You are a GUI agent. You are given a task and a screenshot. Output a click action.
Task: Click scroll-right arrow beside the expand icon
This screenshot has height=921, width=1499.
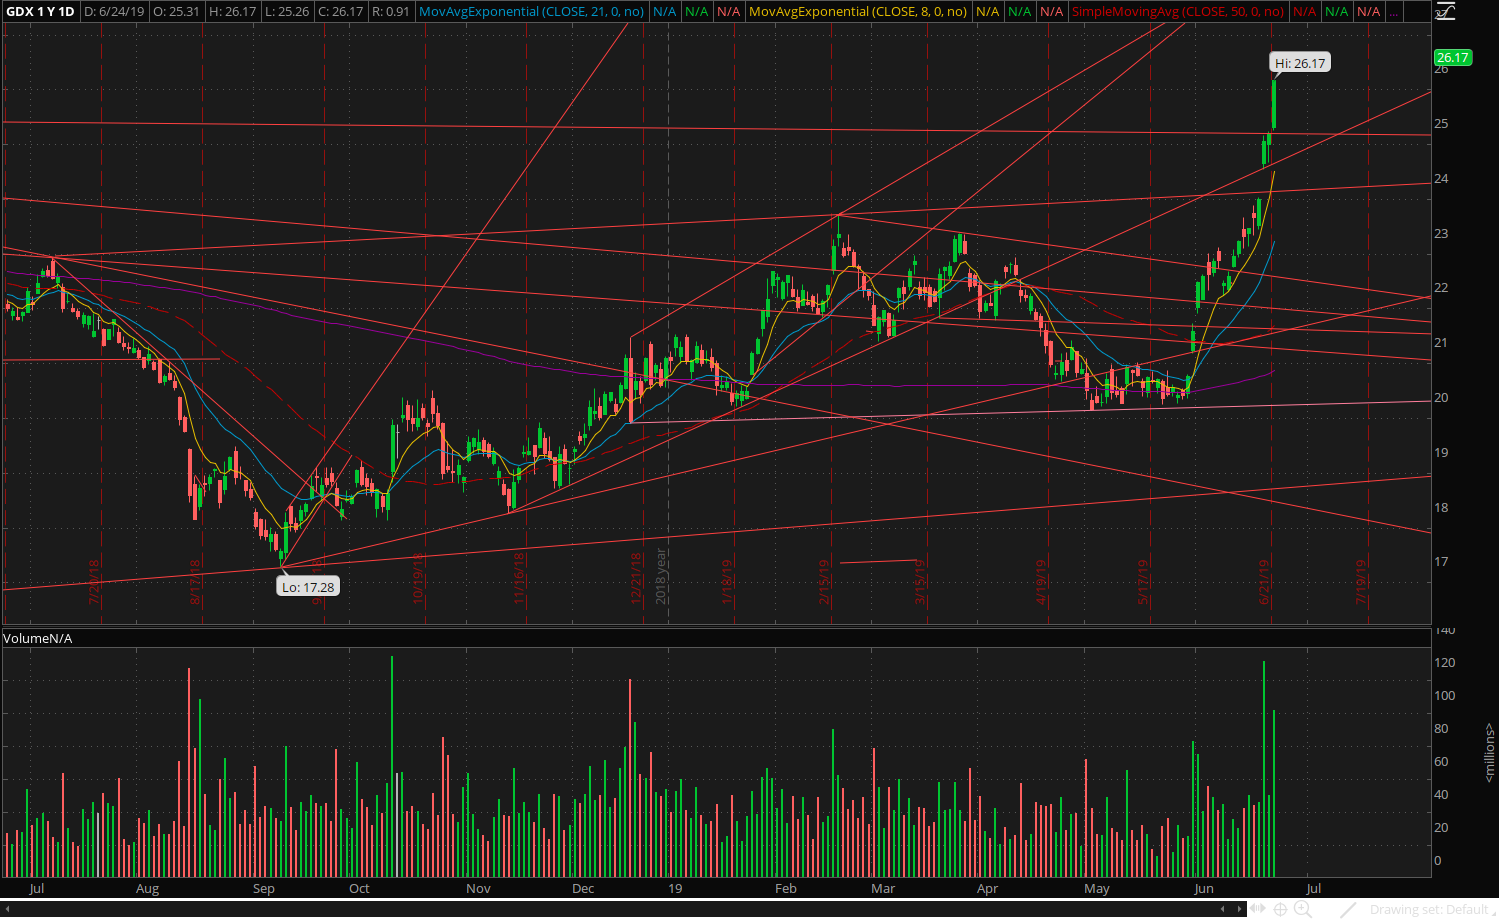click(x=1239, y=909)
